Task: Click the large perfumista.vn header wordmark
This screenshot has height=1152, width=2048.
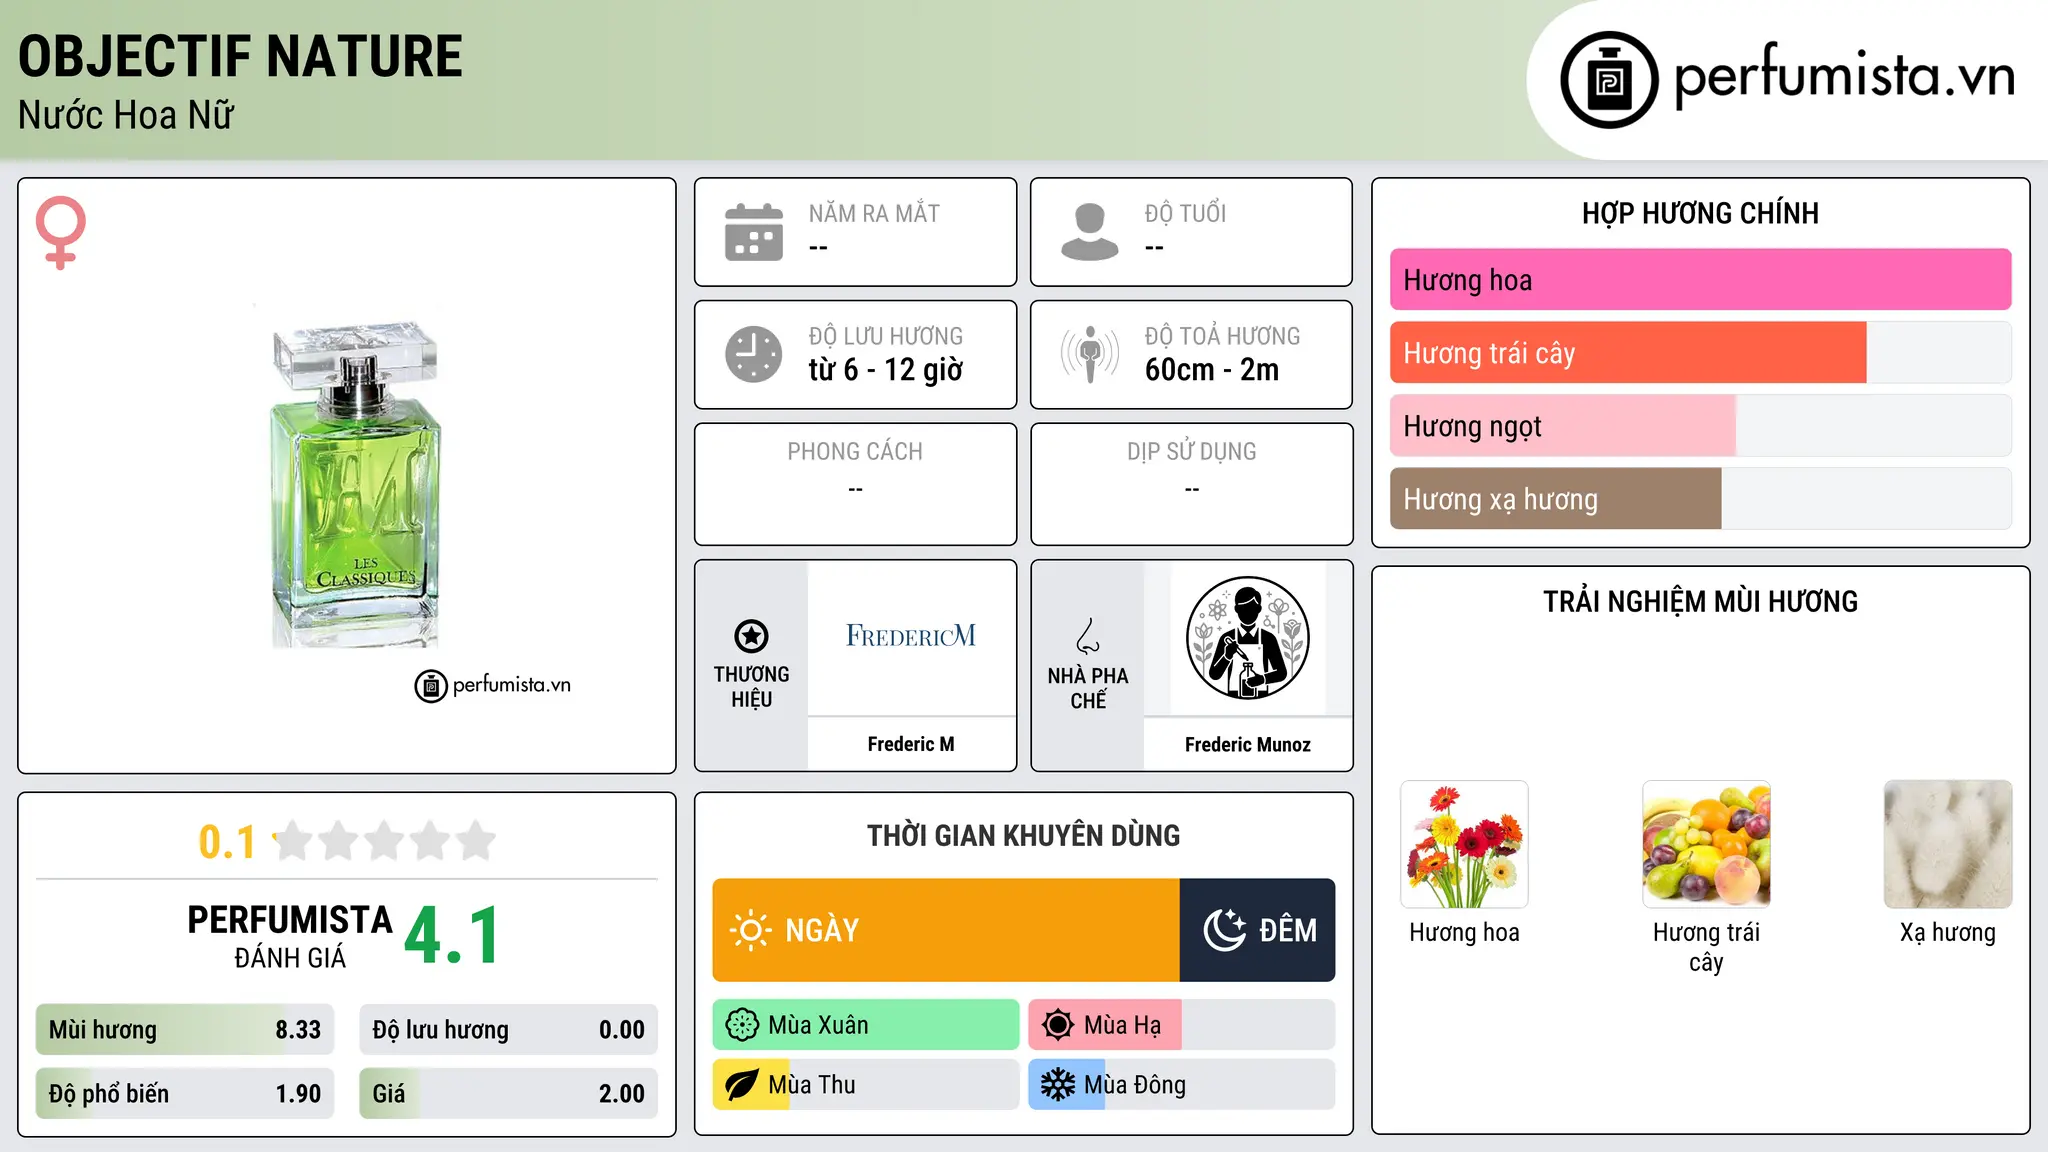Action: 1845,75
